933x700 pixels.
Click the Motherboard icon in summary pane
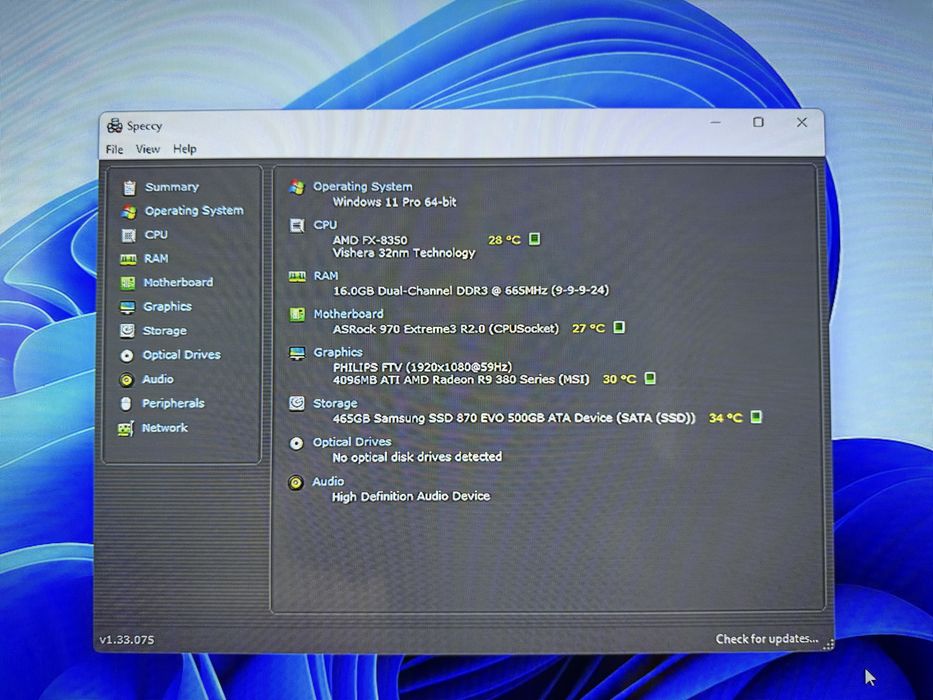tap(296, 314)
